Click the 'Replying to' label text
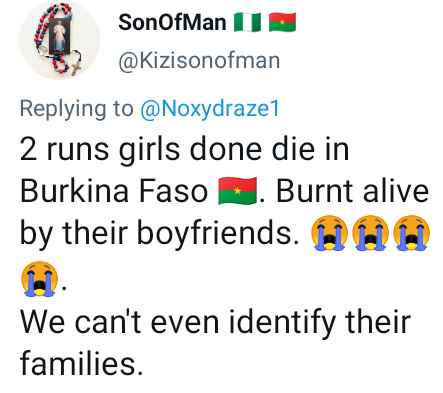 click(76, 109)
